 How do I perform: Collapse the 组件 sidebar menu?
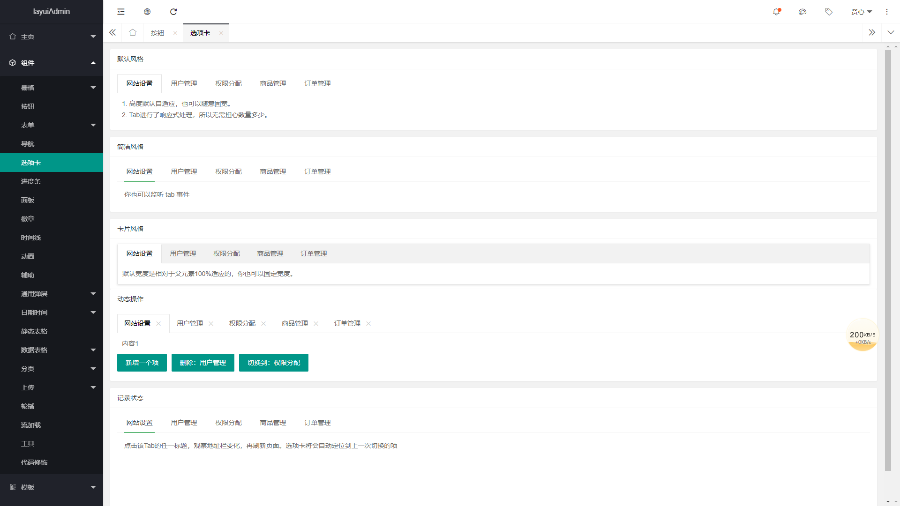point(52,63)
